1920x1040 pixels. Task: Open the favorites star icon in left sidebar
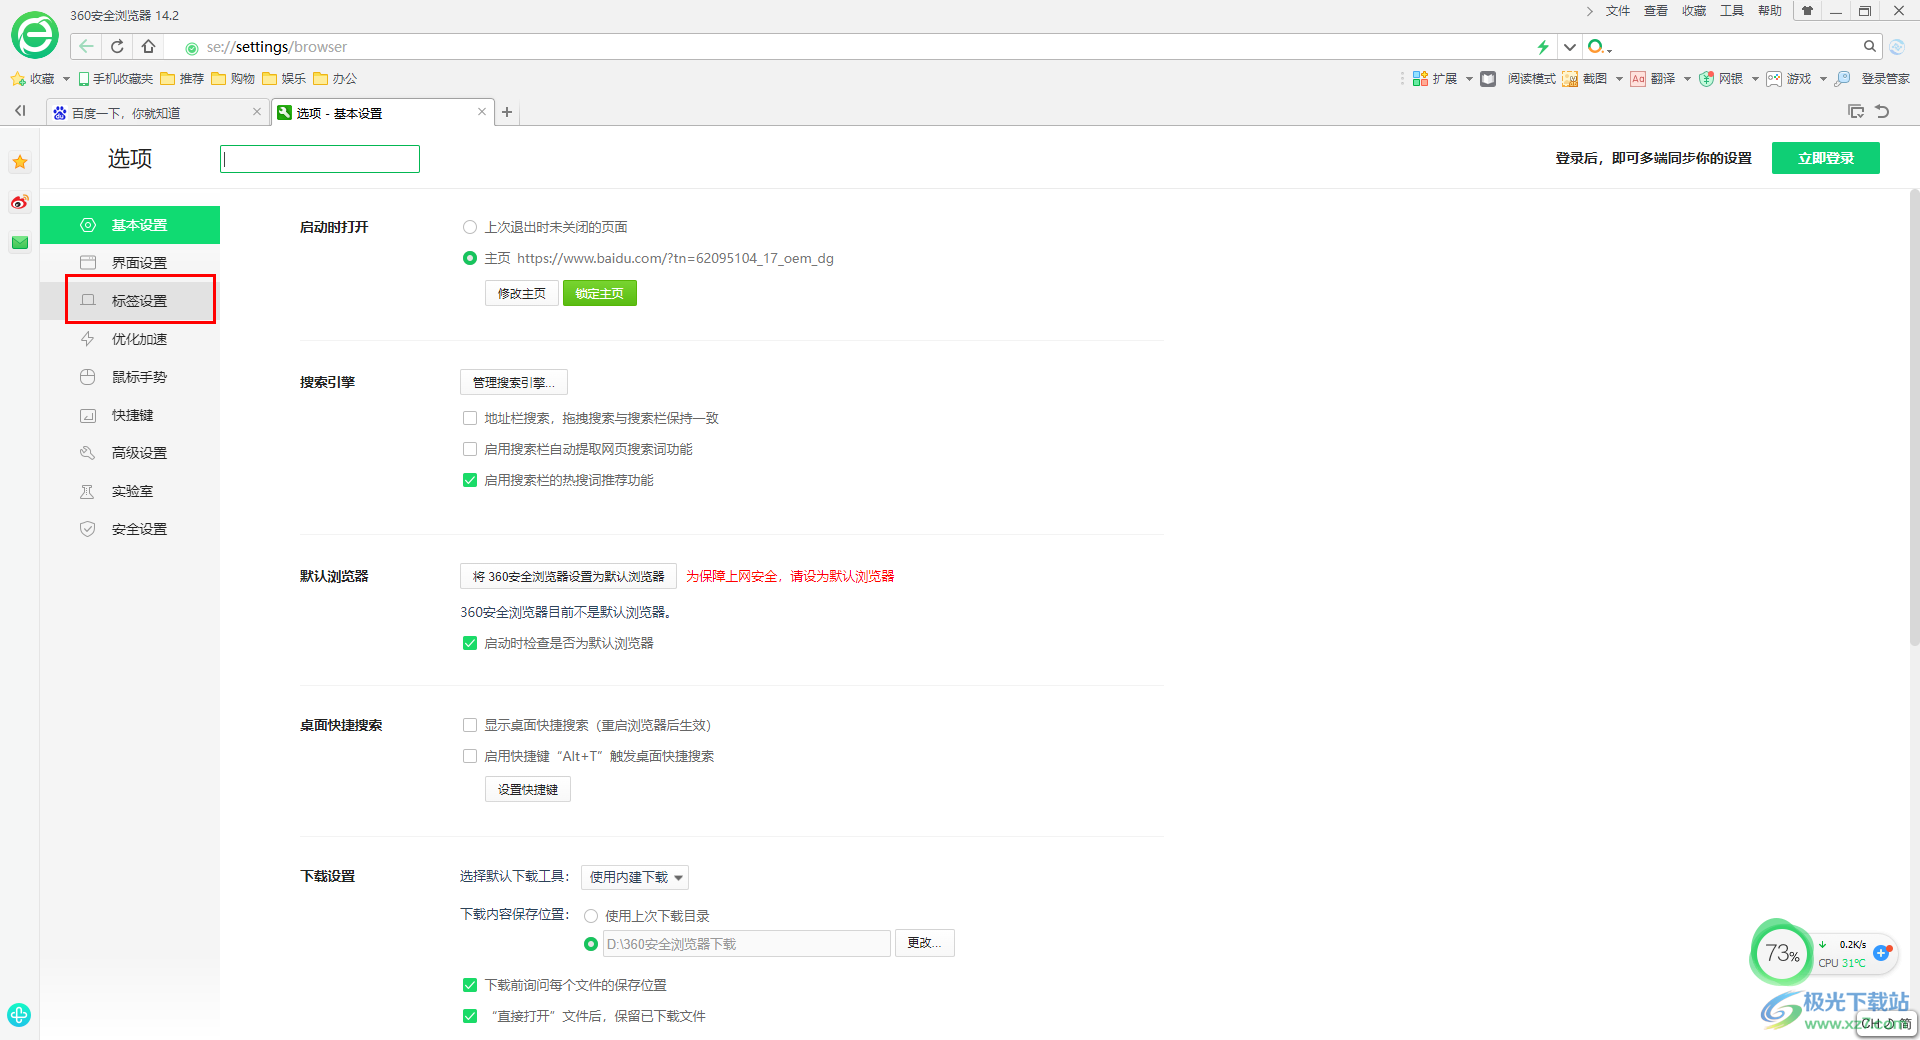(x=20, y=162)
